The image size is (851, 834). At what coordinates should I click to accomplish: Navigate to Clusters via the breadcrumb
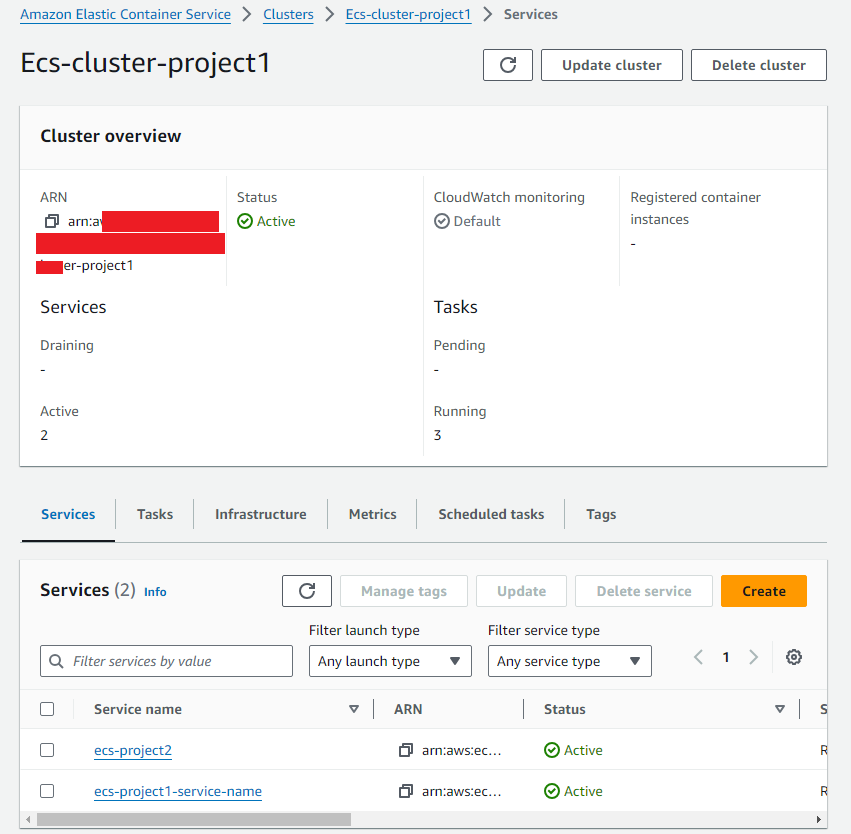[x=288, y=14]
